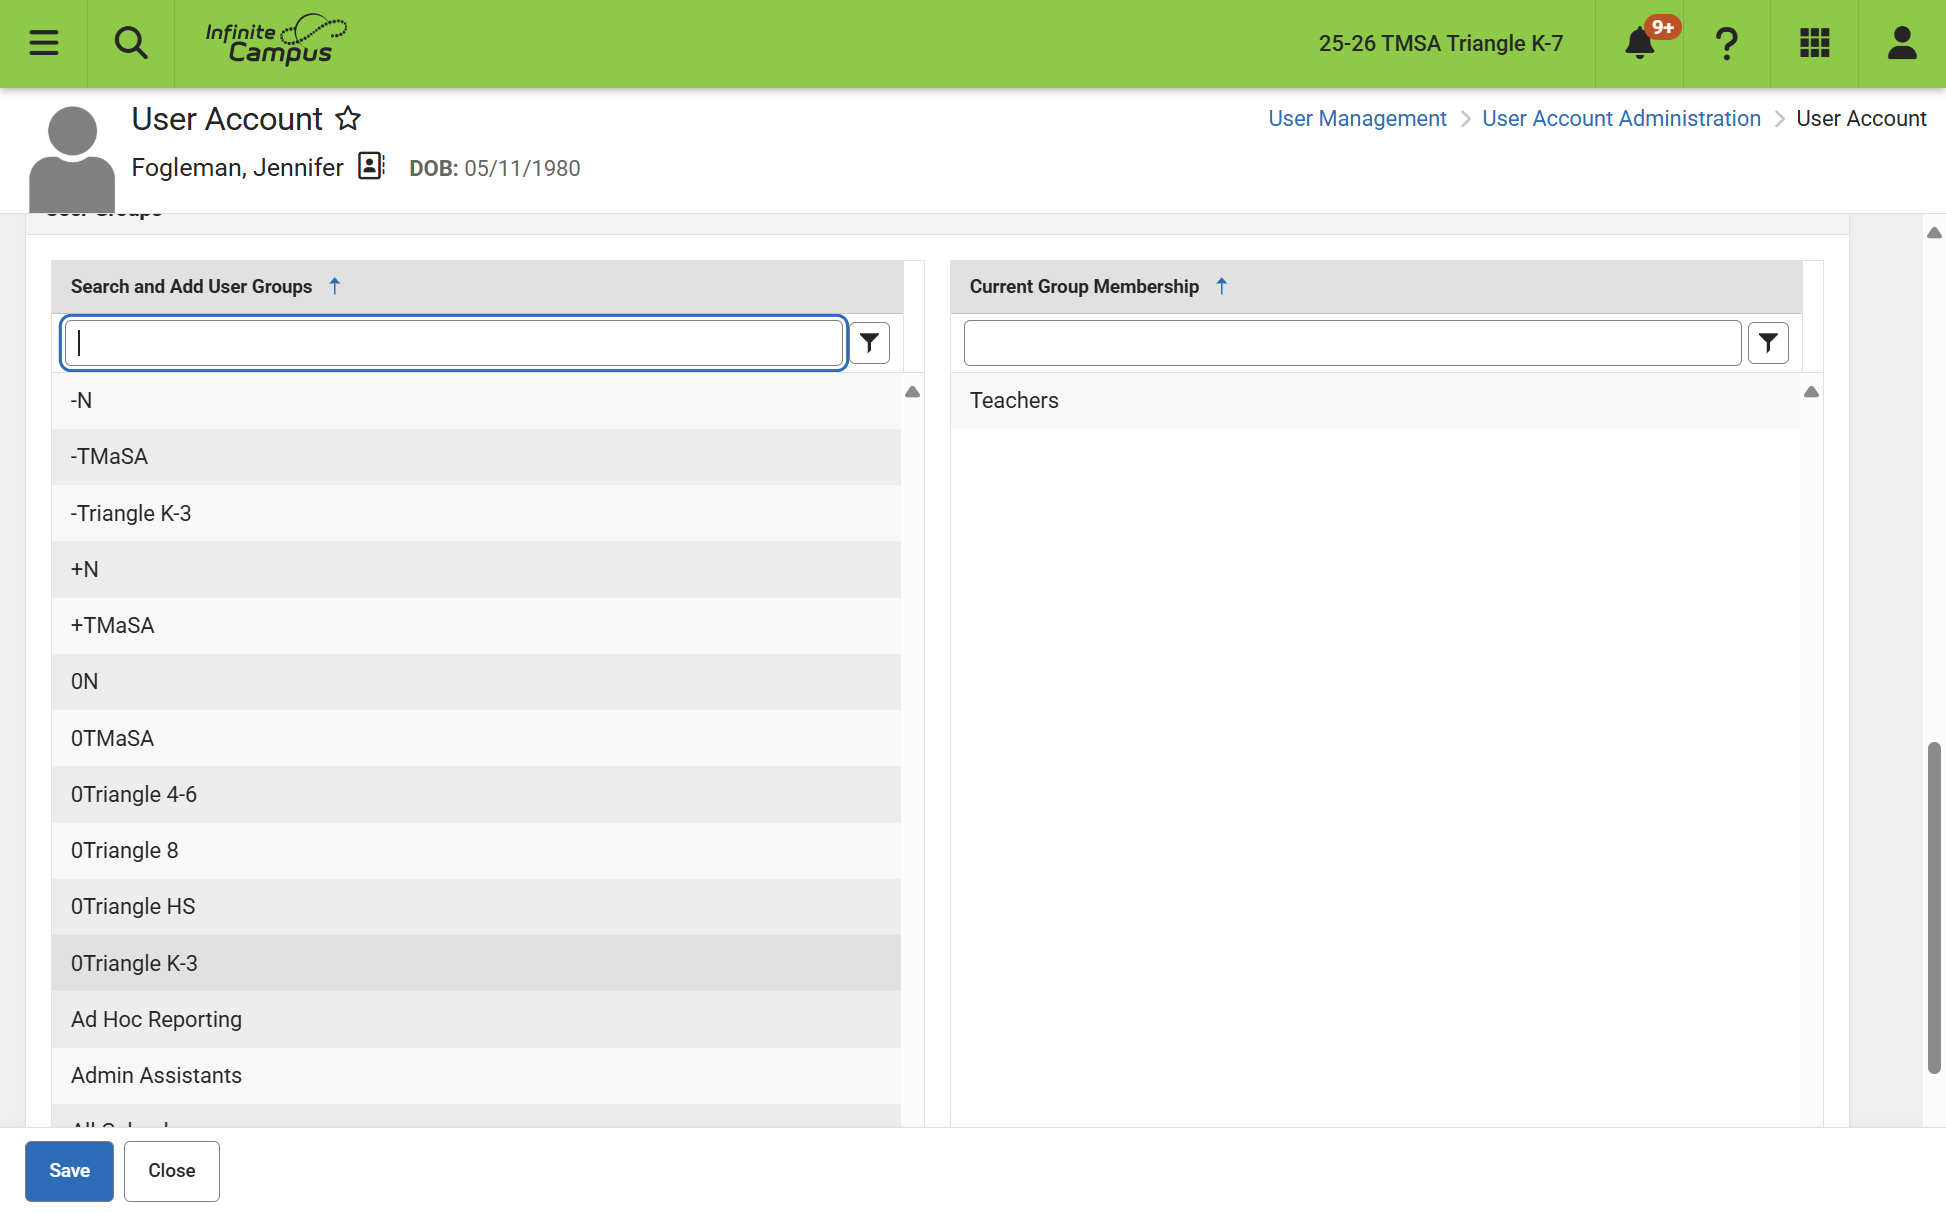Open notifications bell with 9+ badge

pyautogui.click(x=1640, y=43)
